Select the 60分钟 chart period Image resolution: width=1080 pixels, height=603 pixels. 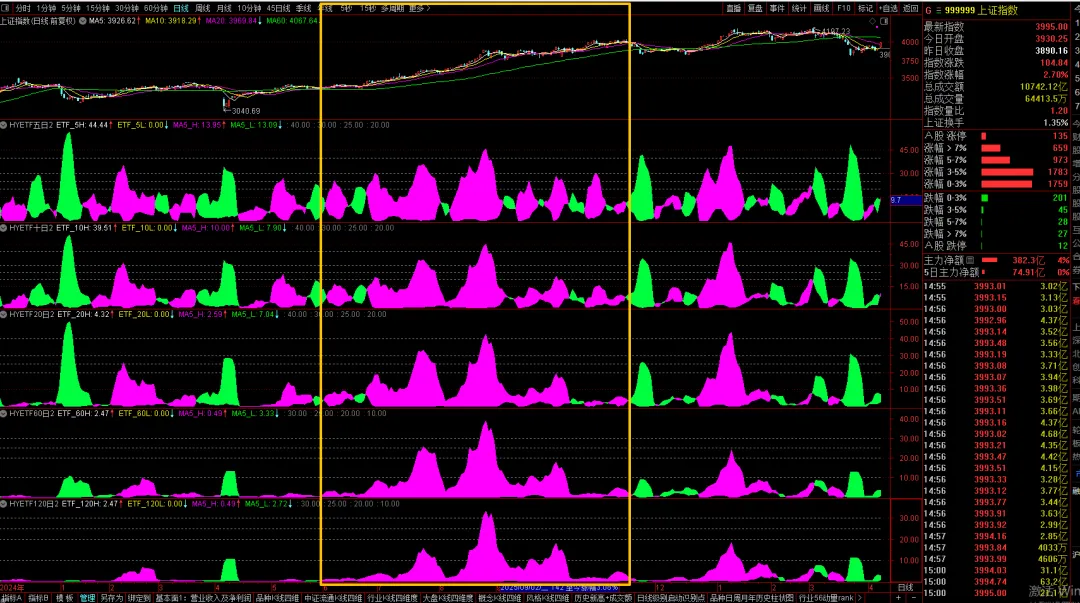(x=156, y=8)
